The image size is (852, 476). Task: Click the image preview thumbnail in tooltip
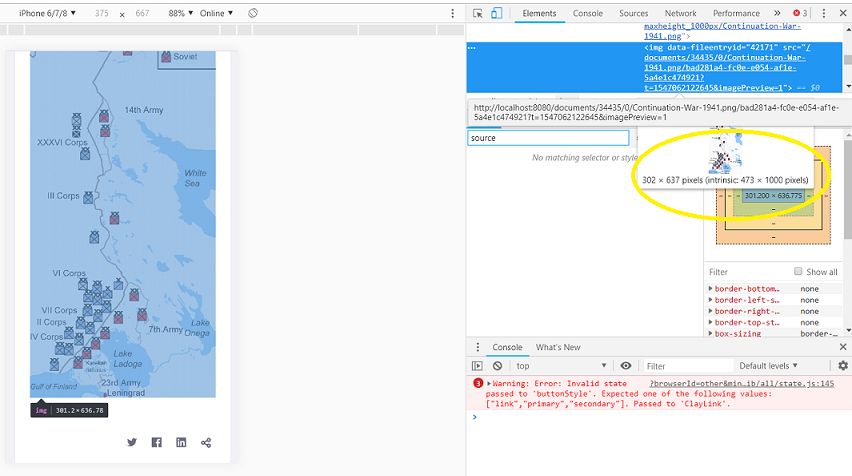click(725, 151)
